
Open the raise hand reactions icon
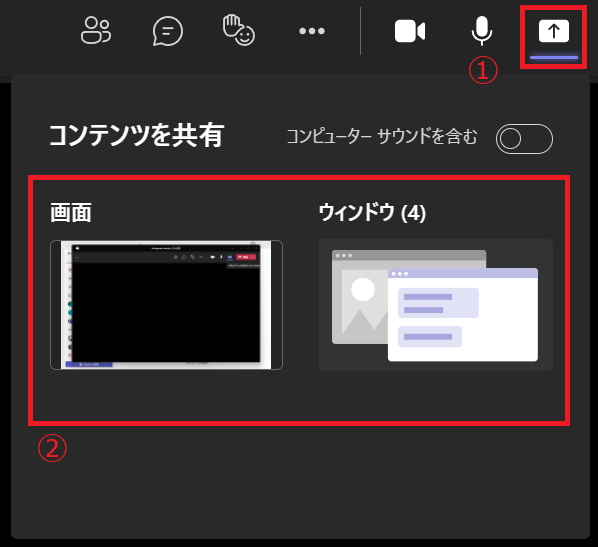tap(239, 30)
